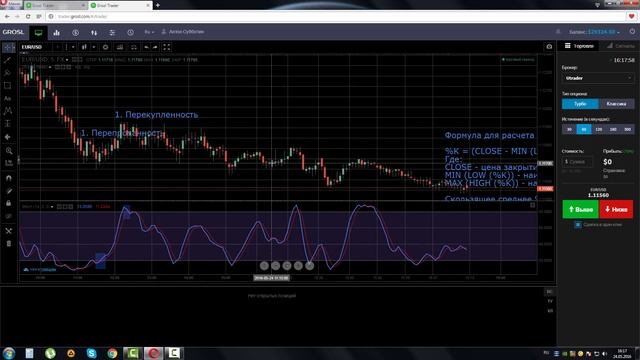Image resolution: width=640 pixels, height=360 pixels.
Task: Select the Турбо option type
Action: (x=580, y=104)
